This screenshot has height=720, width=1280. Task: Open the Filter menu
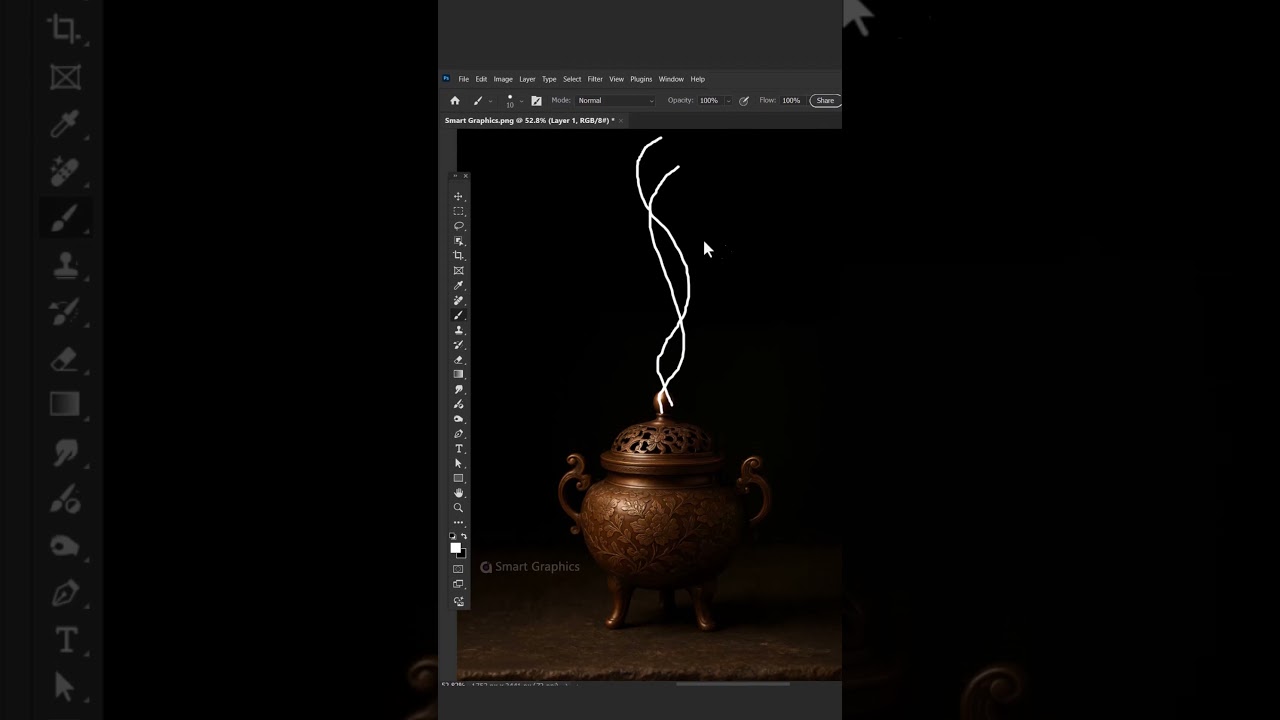tap(595, 79)
